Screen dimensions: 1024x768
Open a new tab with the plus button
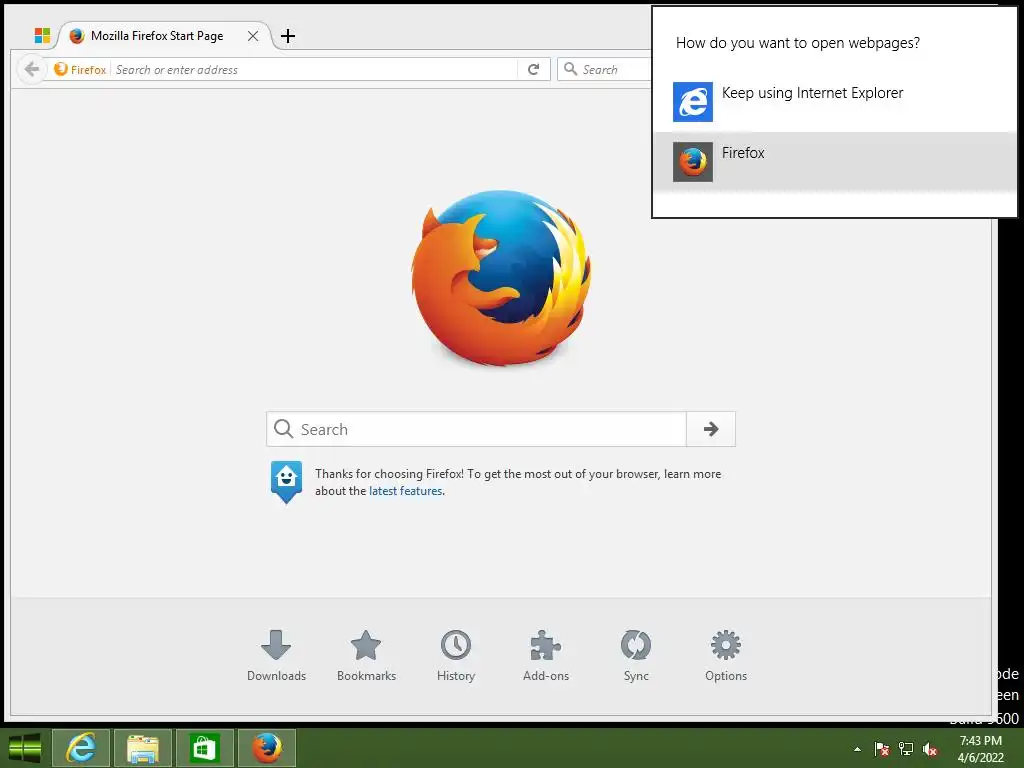288,36
